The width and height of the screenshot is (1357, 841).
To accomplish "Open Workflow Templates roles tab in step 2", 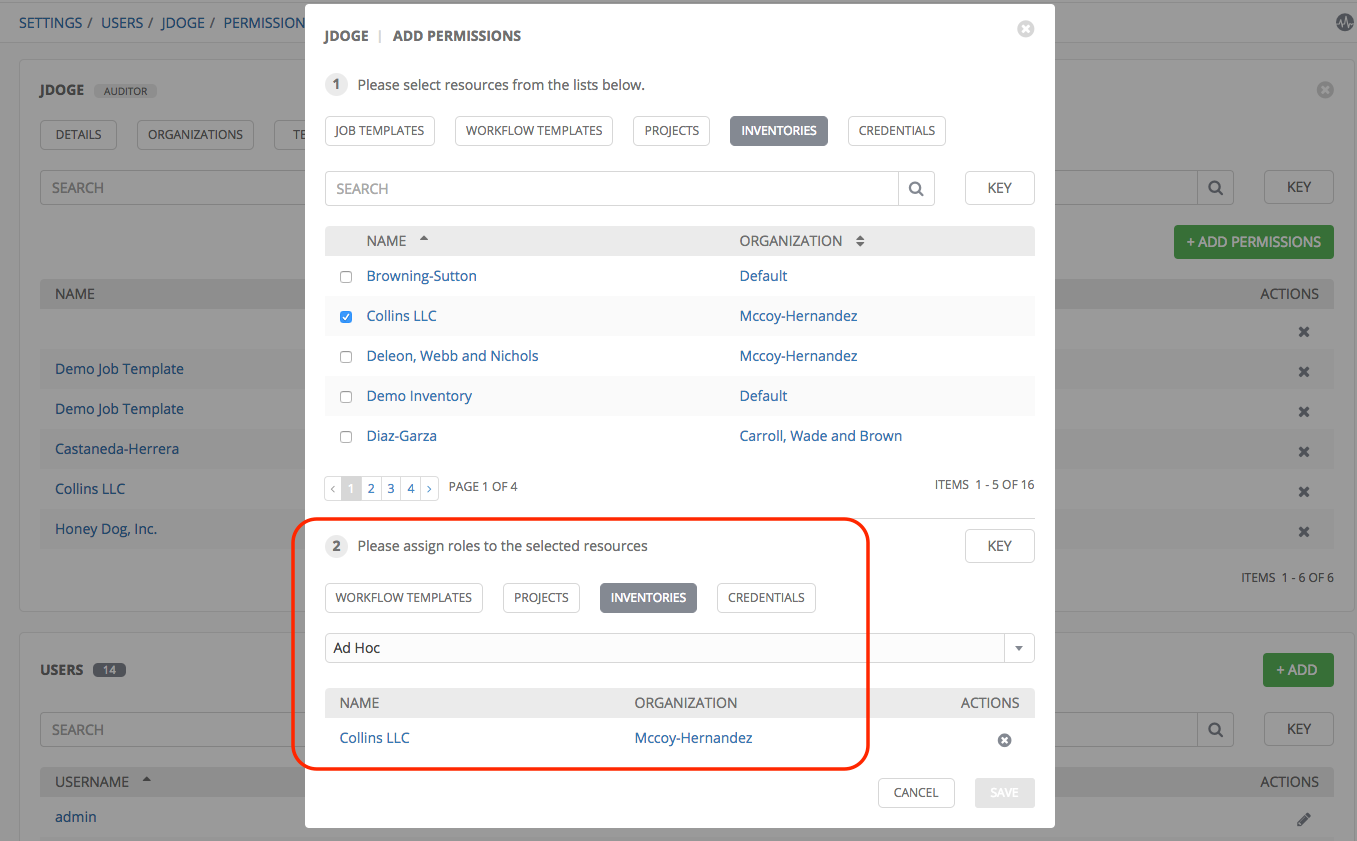I will 404,598.
